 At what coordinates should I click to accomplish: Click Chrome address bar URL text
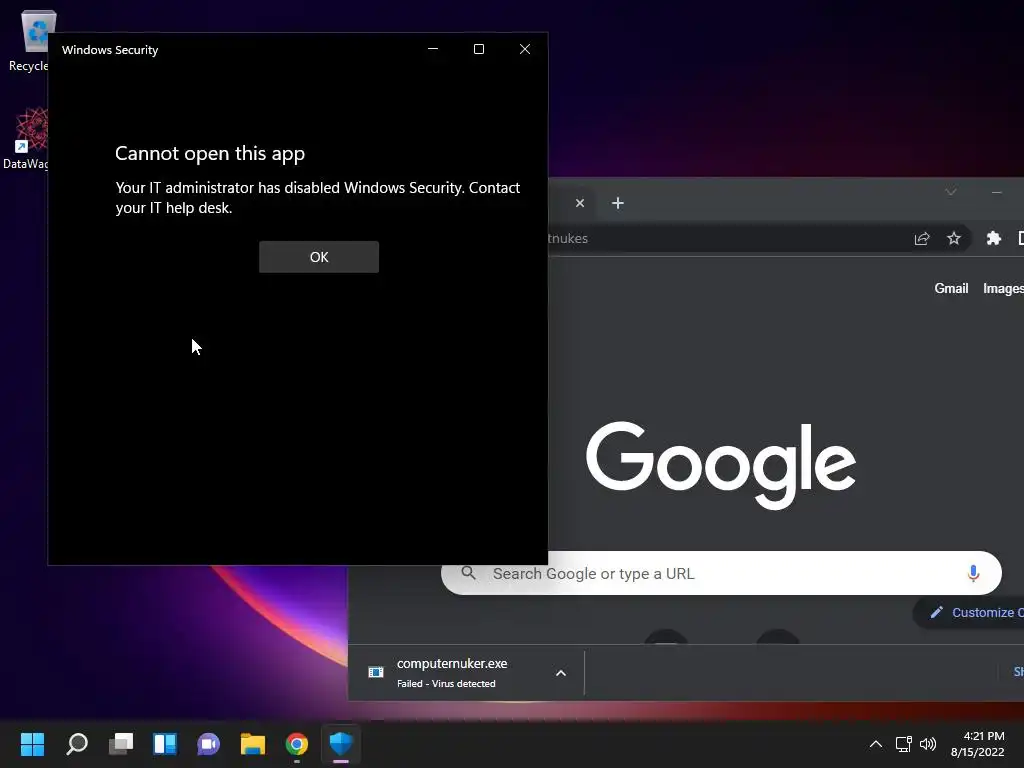click(x=568, y=238)
